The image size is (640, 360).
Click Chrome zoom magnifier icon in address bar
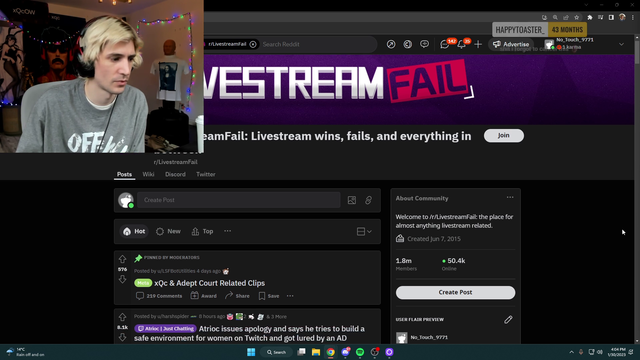coord(555,17)
